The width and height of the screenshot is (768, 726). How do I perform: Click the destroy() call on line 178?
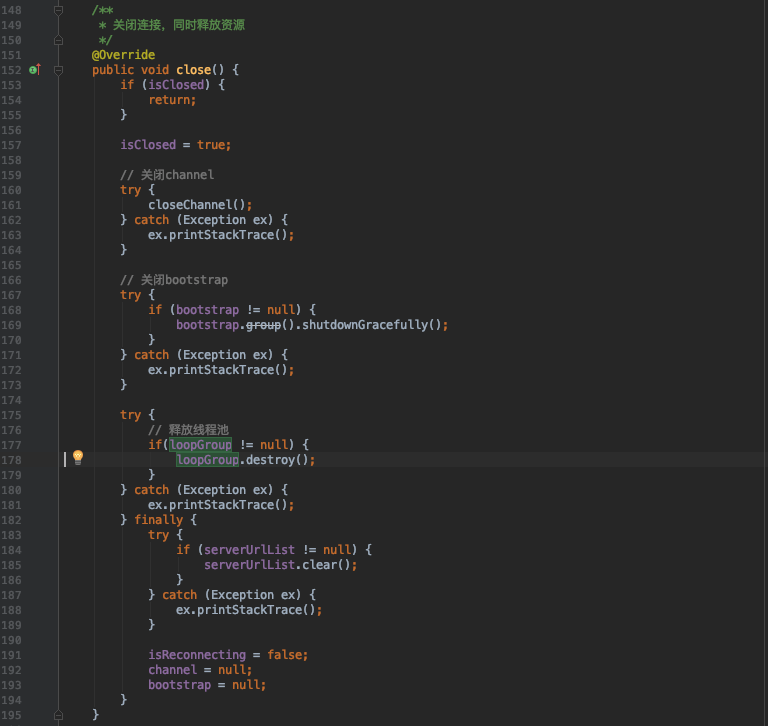click(277, 460)
